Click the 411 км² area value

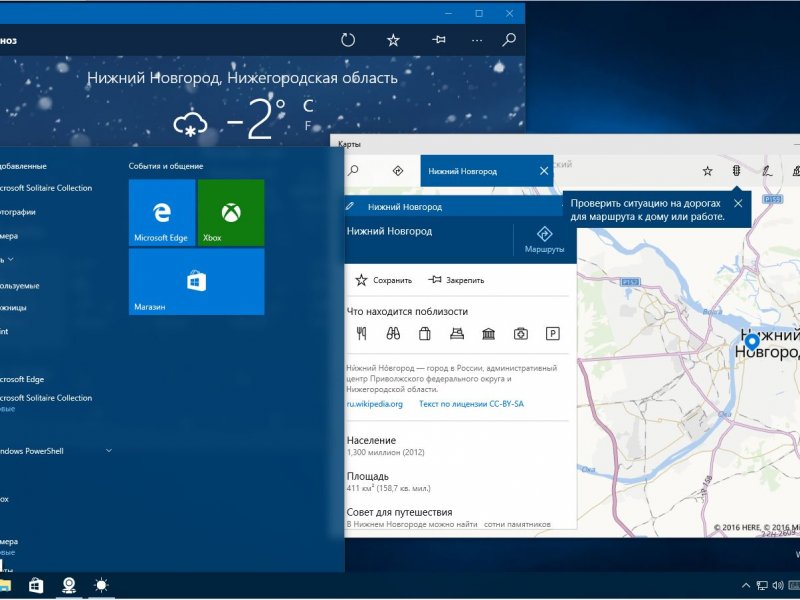tap(388, 488)
